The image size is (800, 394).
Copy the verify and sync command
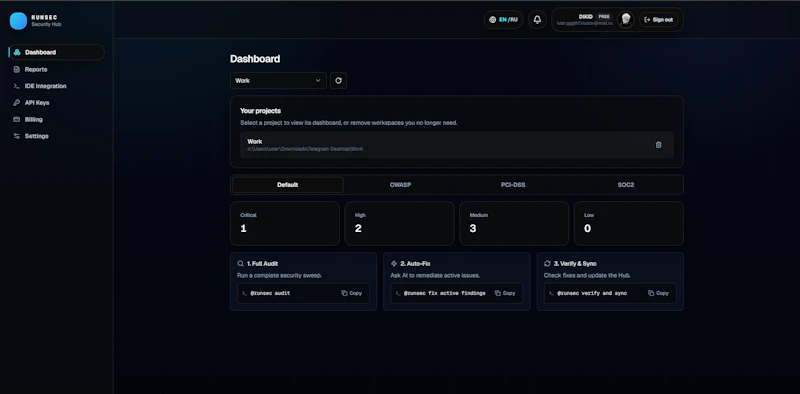click(659, 293)
